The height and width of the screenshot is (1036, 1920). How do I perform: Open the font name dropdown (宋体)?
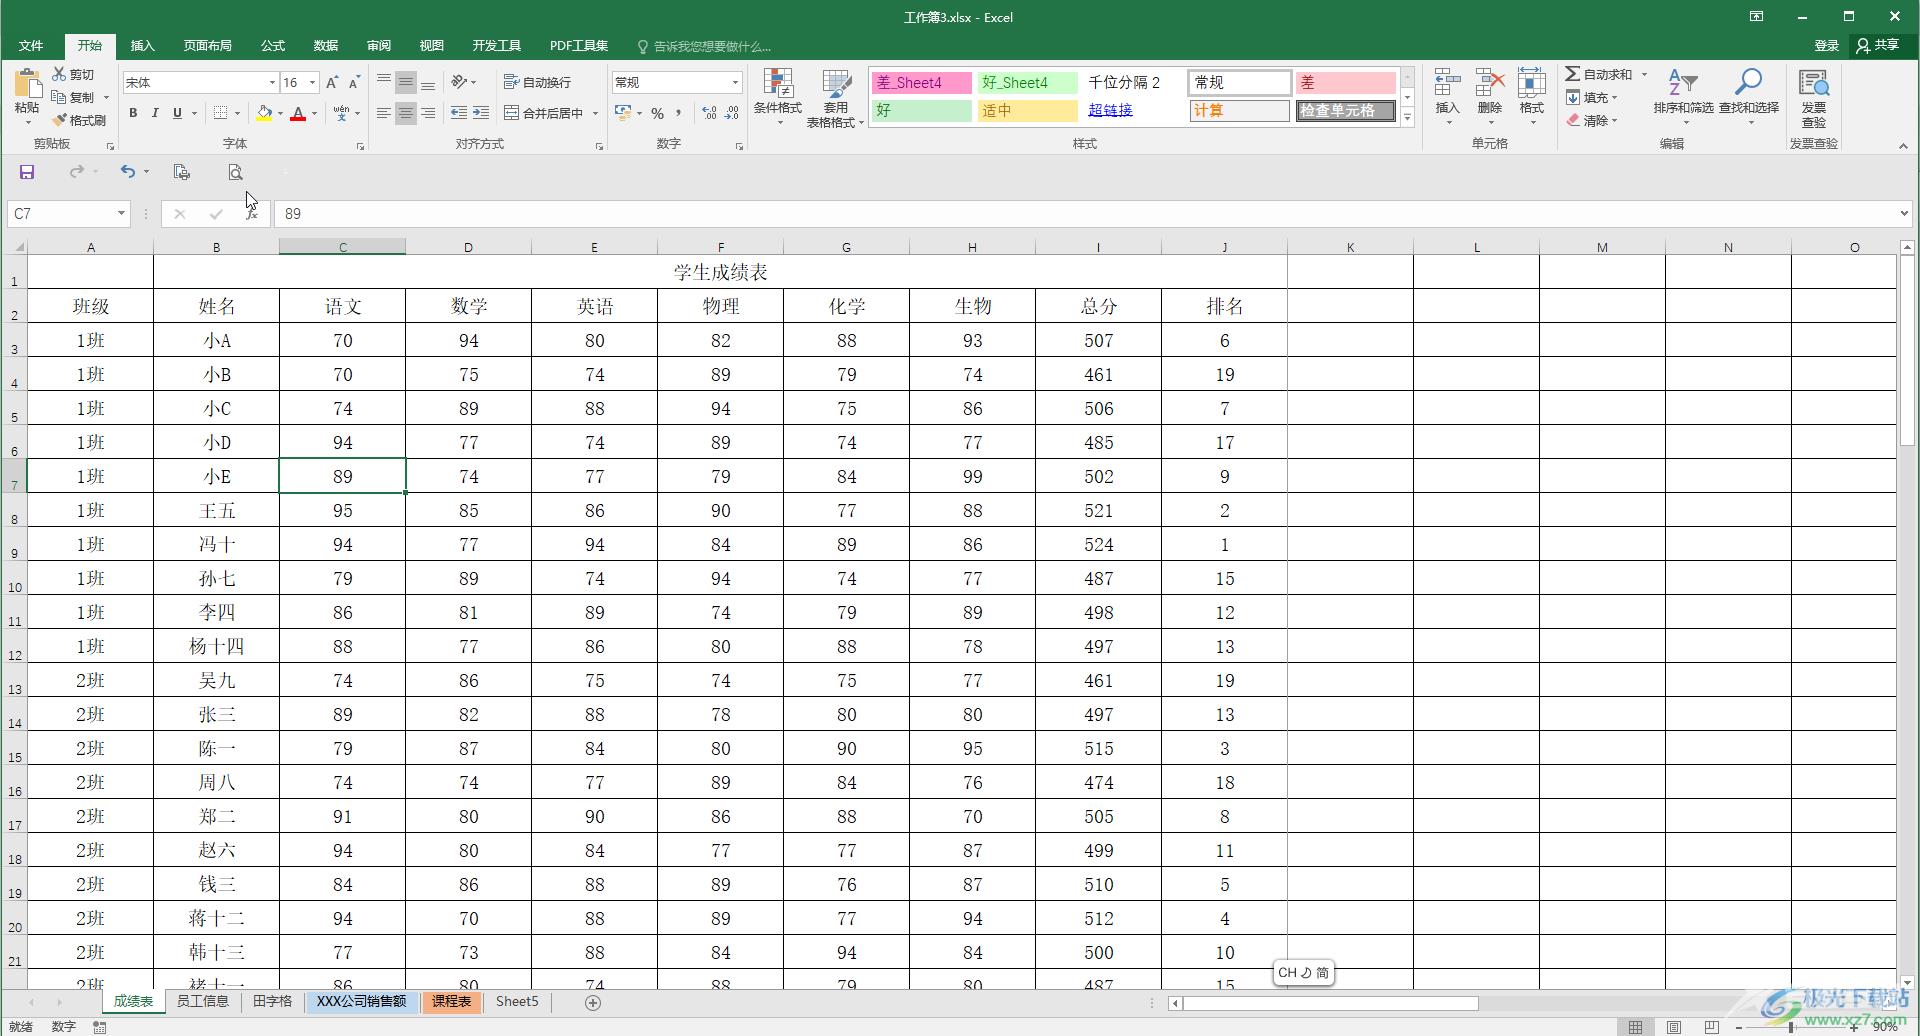click(x=271, y=82)
